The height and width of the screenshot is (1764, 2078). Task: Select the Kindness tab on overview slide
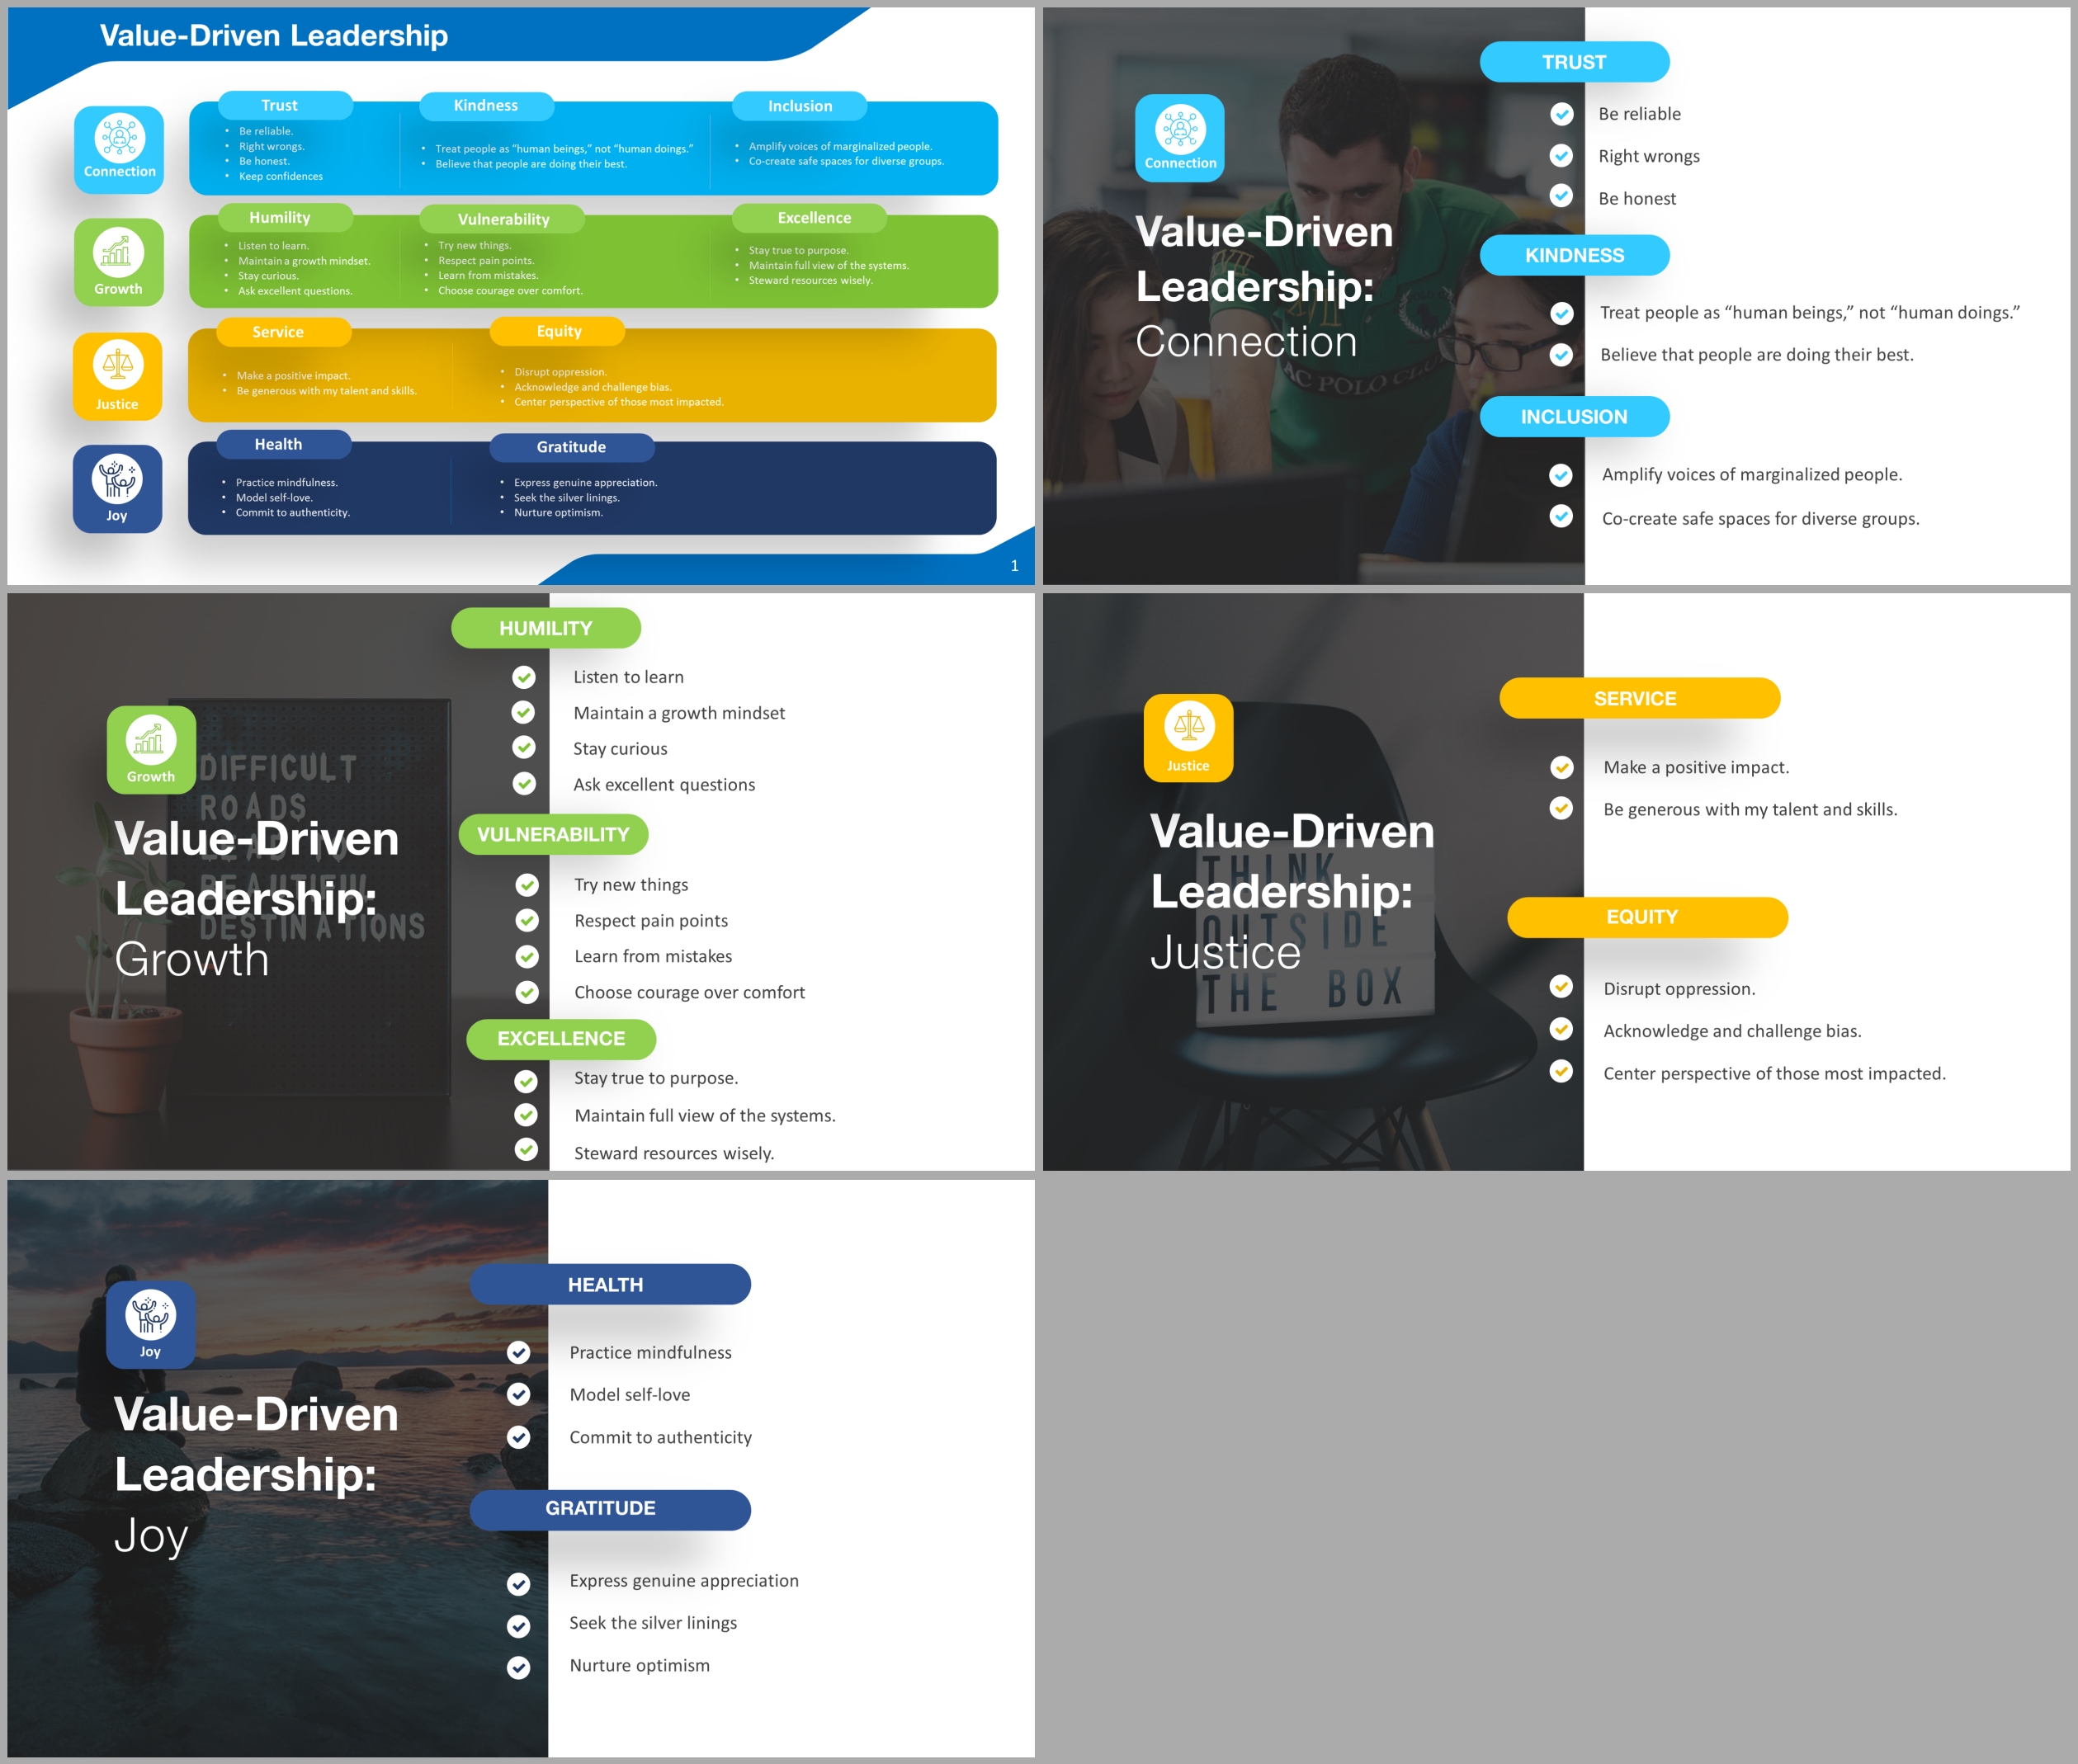(486, 106)
